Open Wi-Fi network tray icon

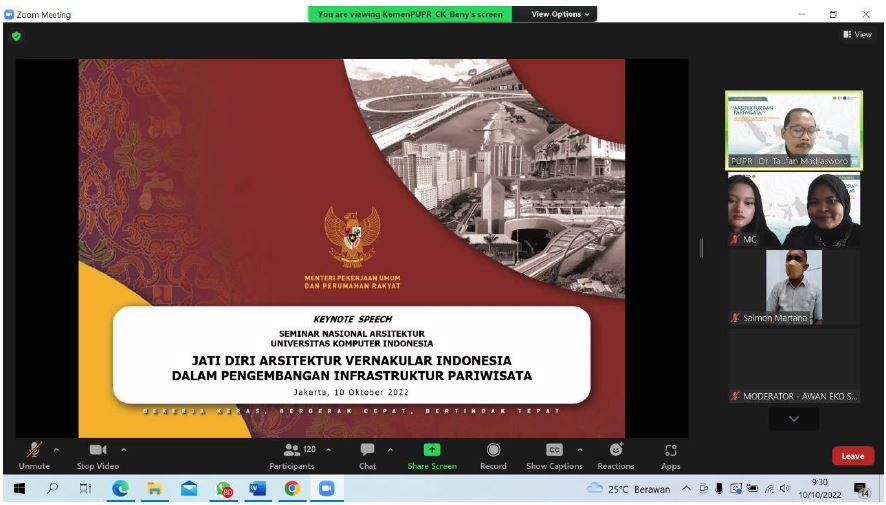coord(769,488)
